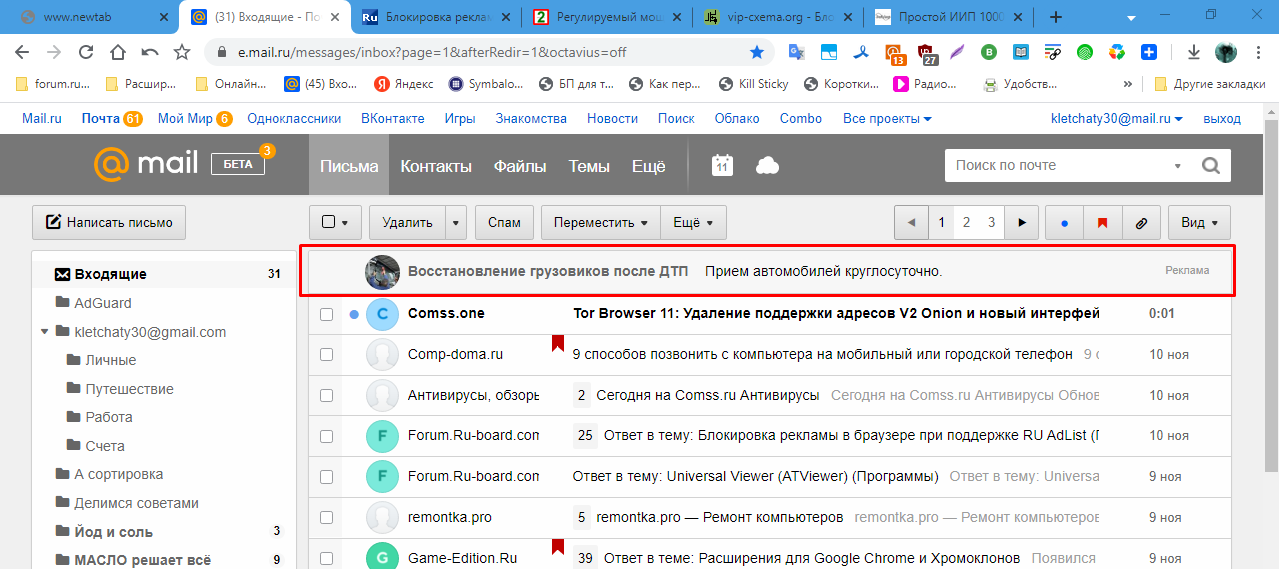Switch to Контакты tab
Image resolution: width=1279 pixels, height=569 pixels.
pyautogui.click(x=436, y=167)
